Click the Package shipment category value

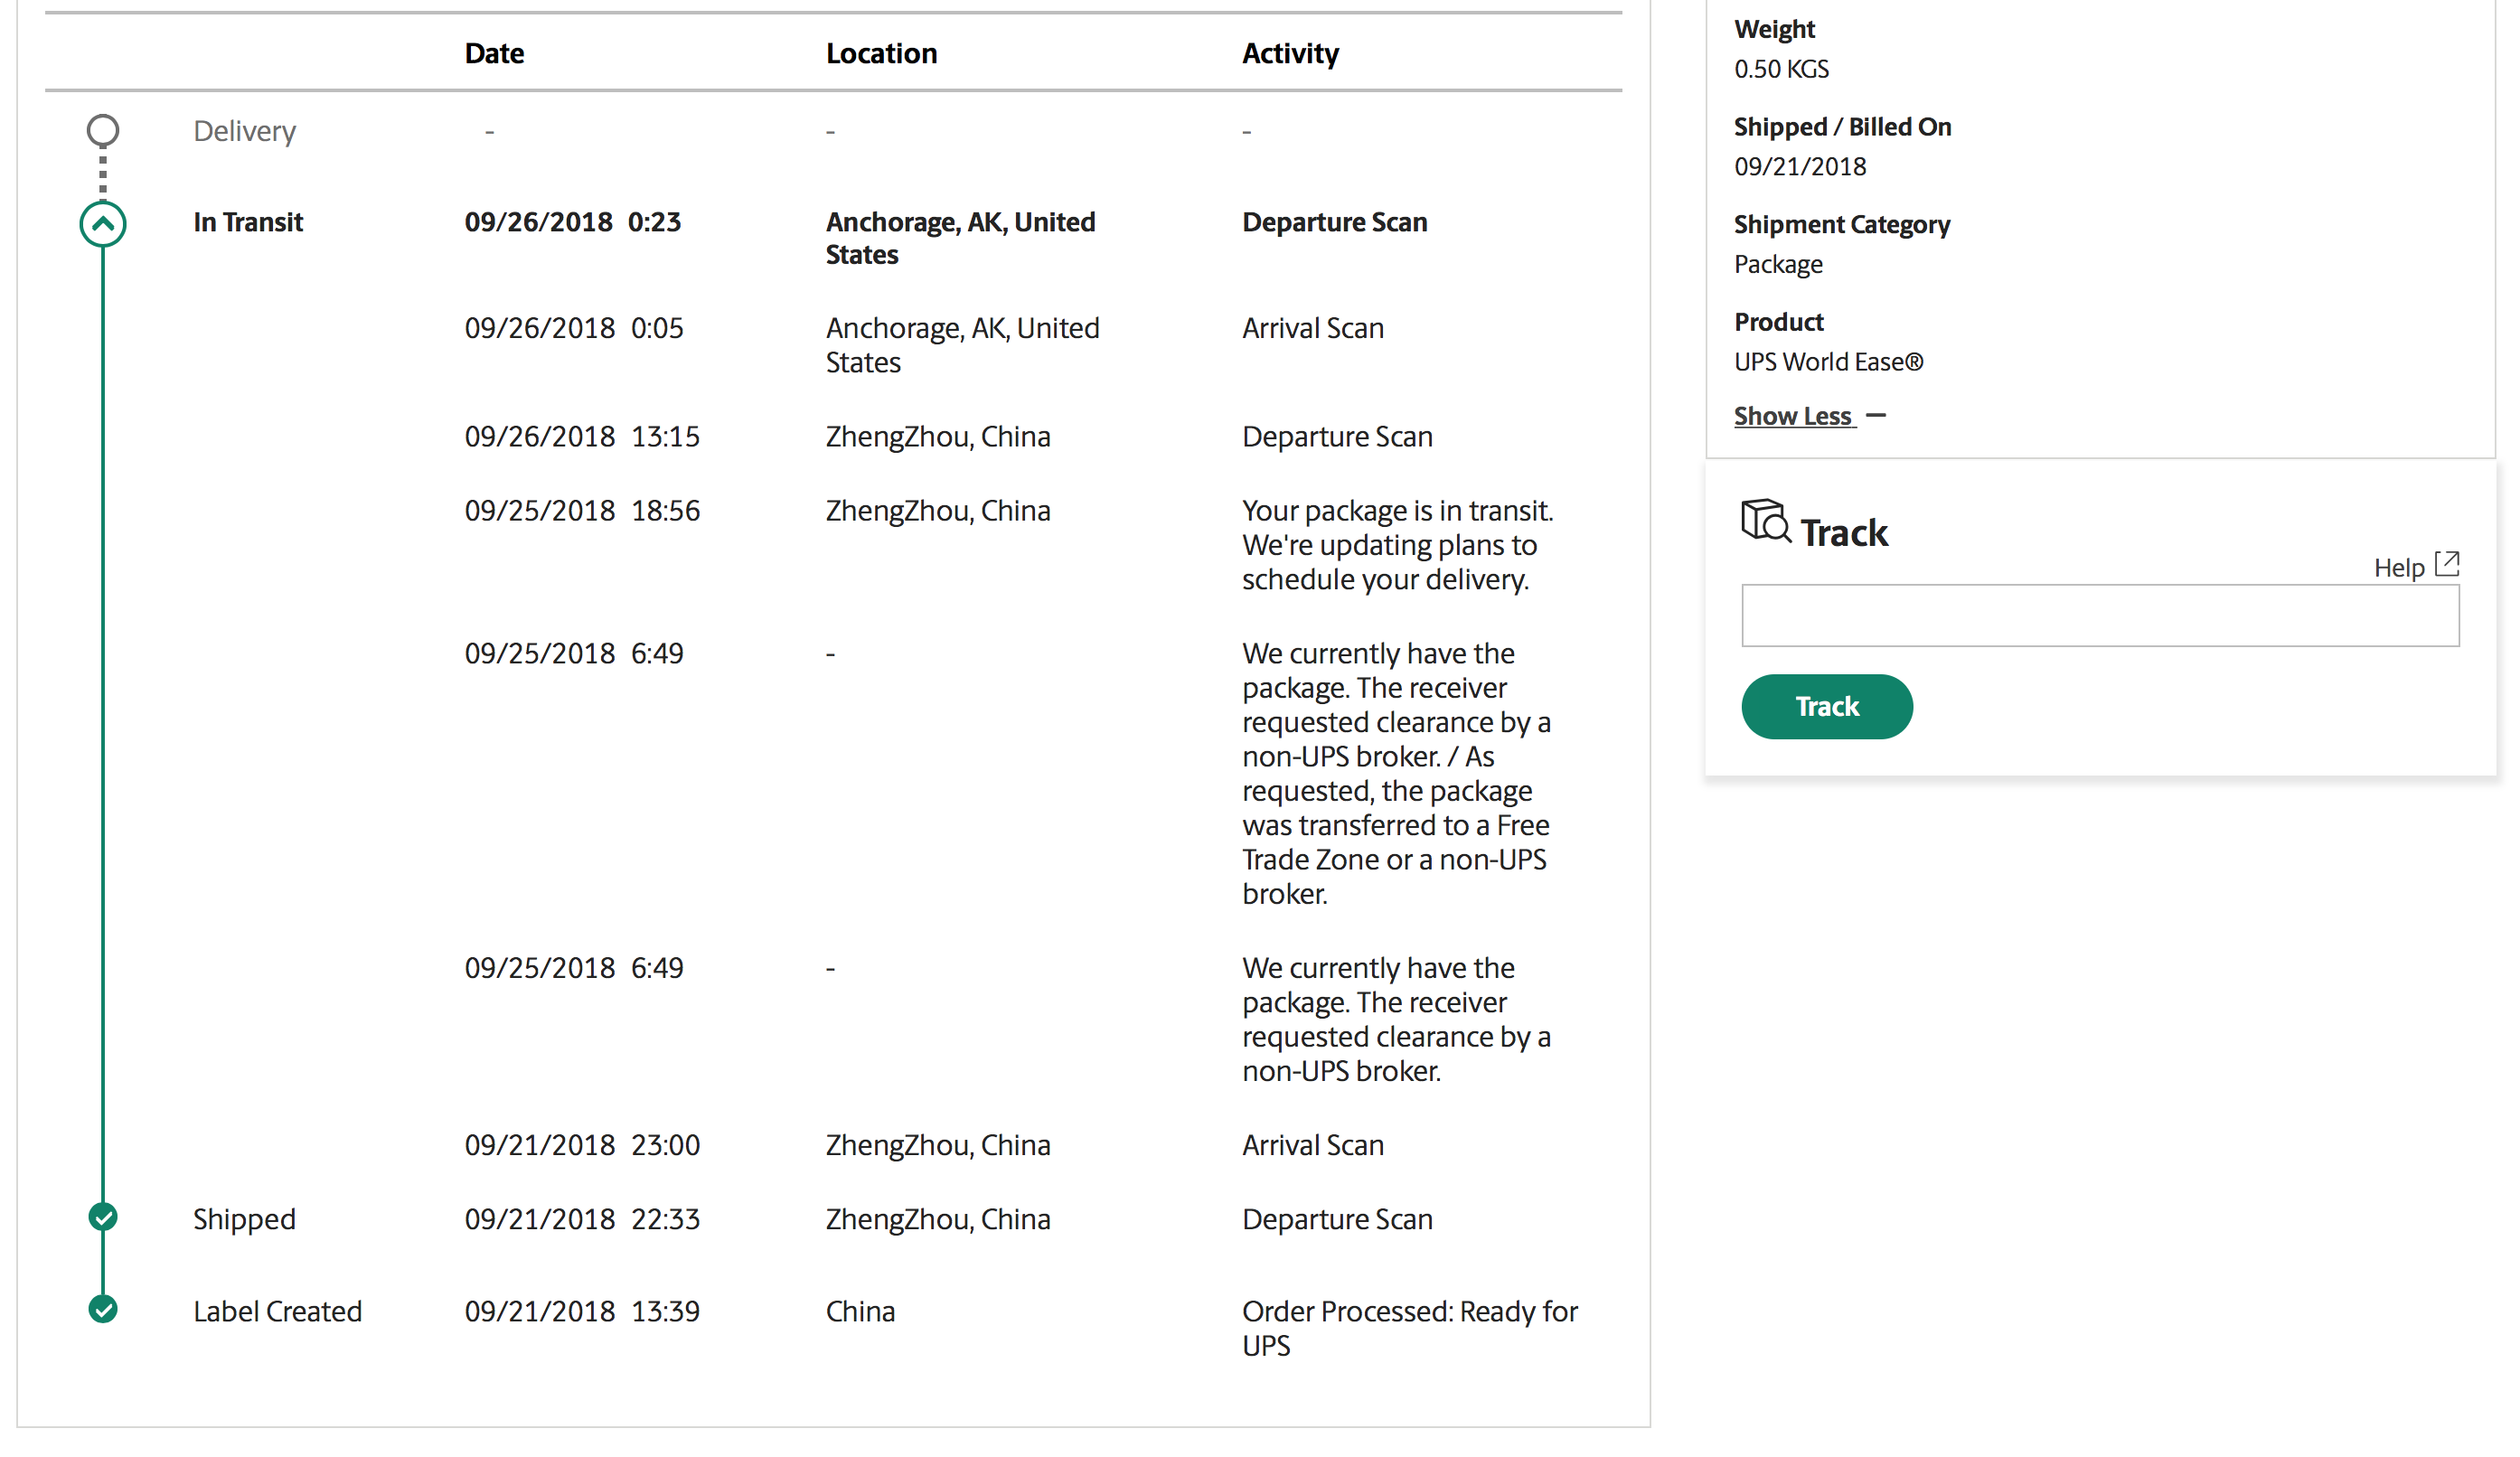click(x=1778, y=264)
